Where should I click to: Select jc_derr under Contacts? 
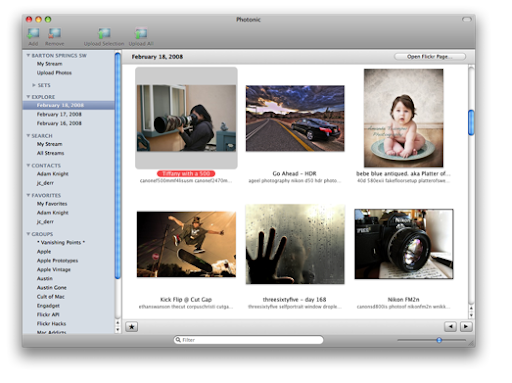coord(45,183)
